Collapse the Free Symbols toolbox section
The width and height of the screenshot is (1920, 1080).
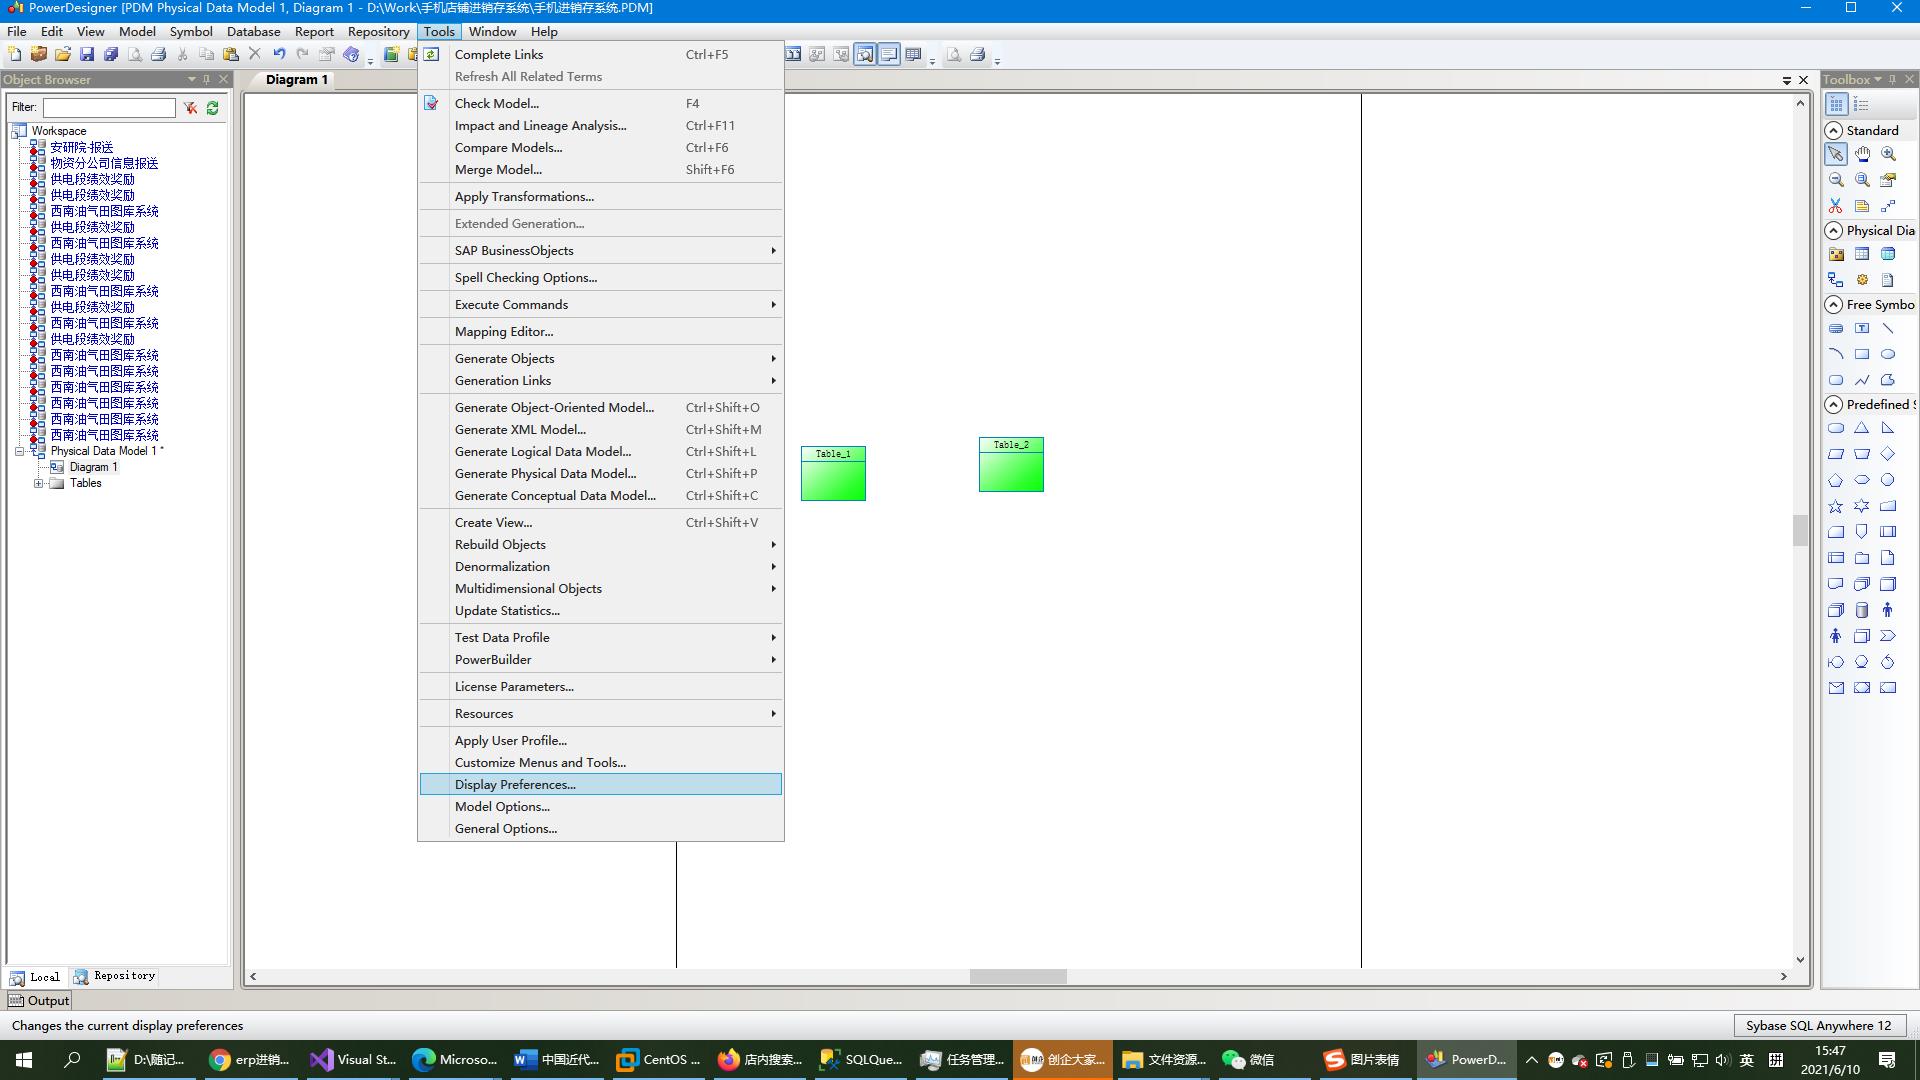click(x=1834, y=305)
